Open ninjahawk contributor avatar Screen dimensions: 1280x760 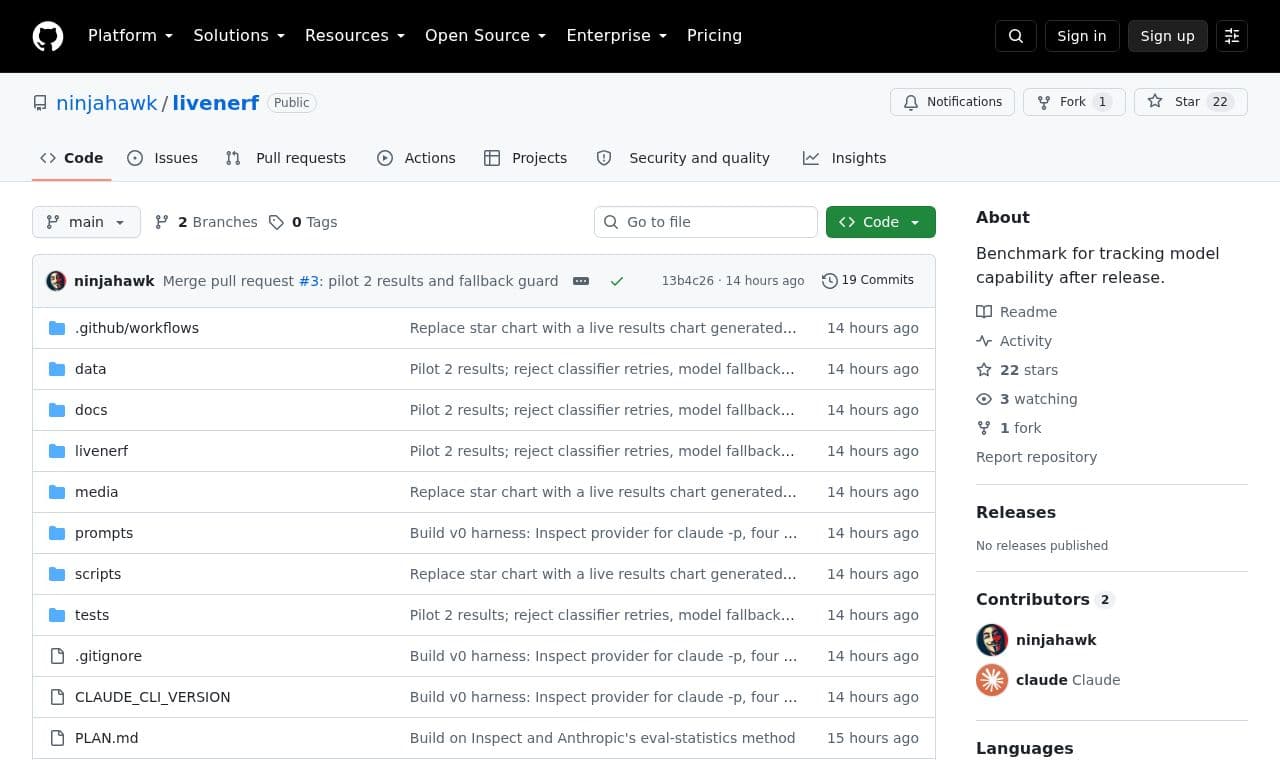992,640
